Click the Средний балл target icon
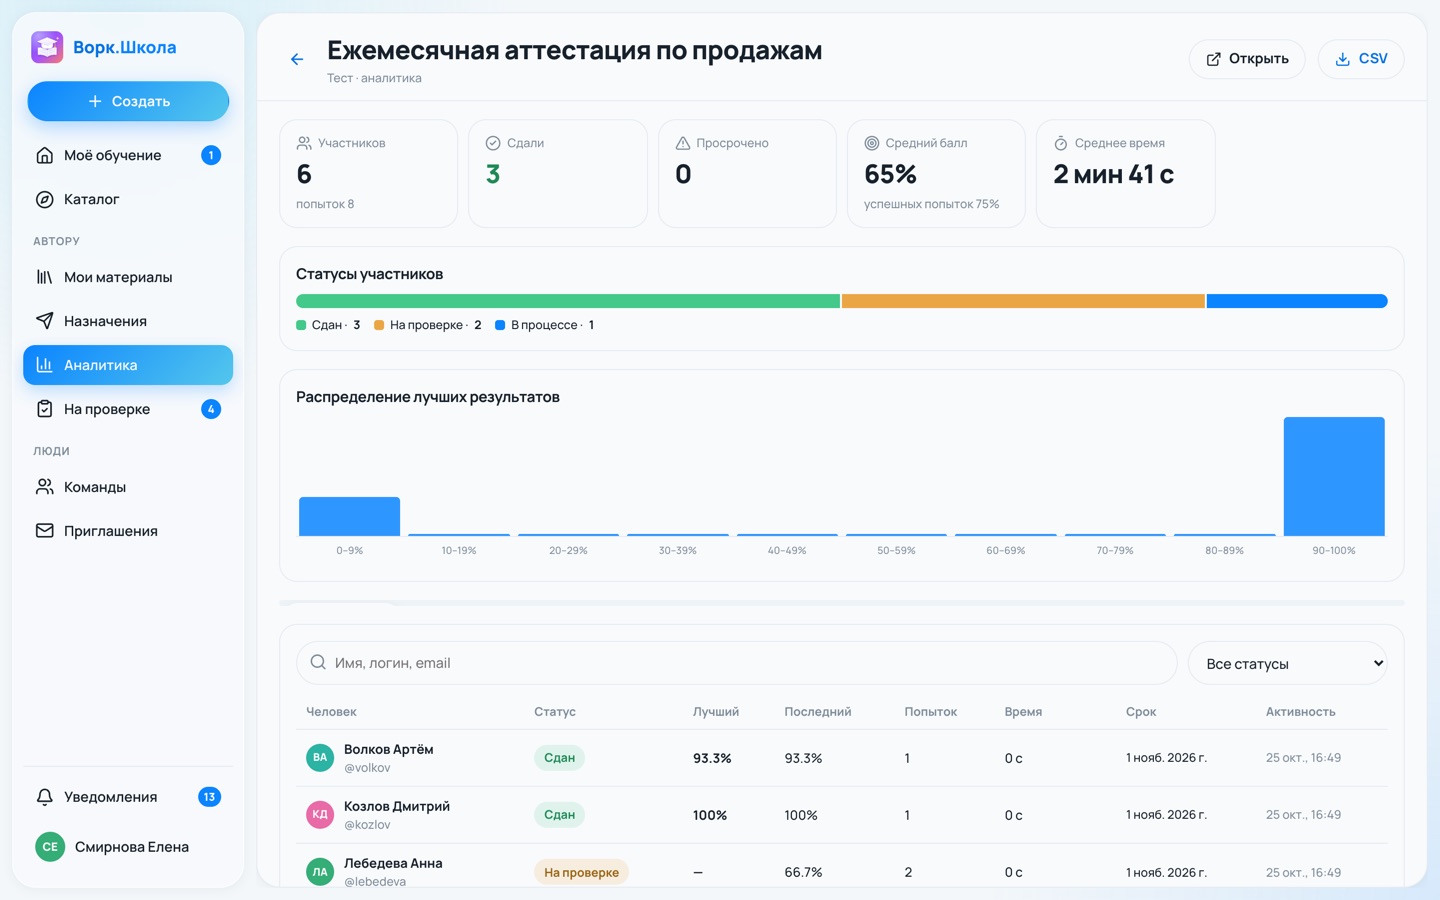1440x900 pixels. [872, 143]
